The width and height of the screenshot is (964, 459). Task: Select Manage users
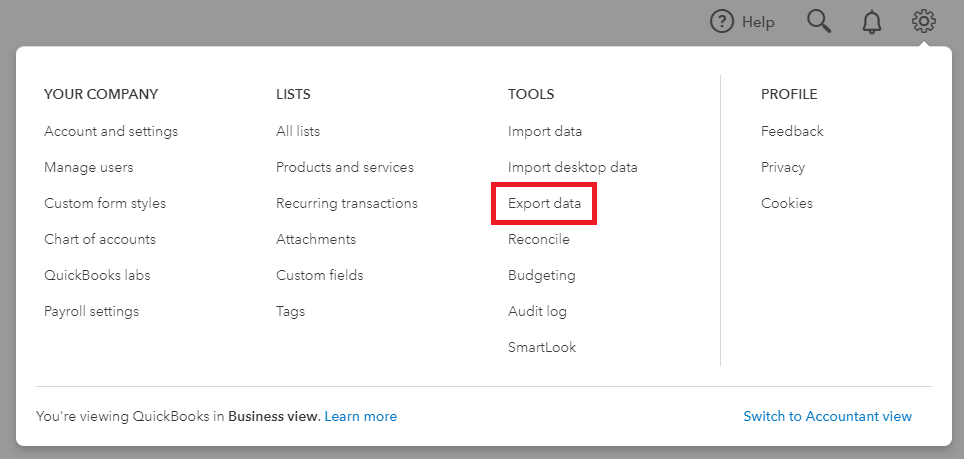coord(89,167)
